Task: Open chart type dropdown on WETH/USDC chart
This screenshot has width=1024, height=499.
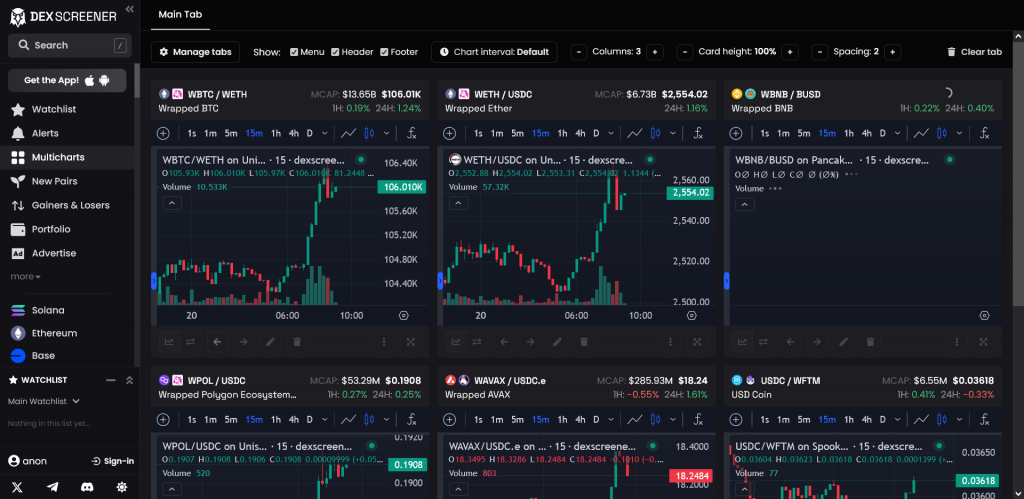Action: 673,133
